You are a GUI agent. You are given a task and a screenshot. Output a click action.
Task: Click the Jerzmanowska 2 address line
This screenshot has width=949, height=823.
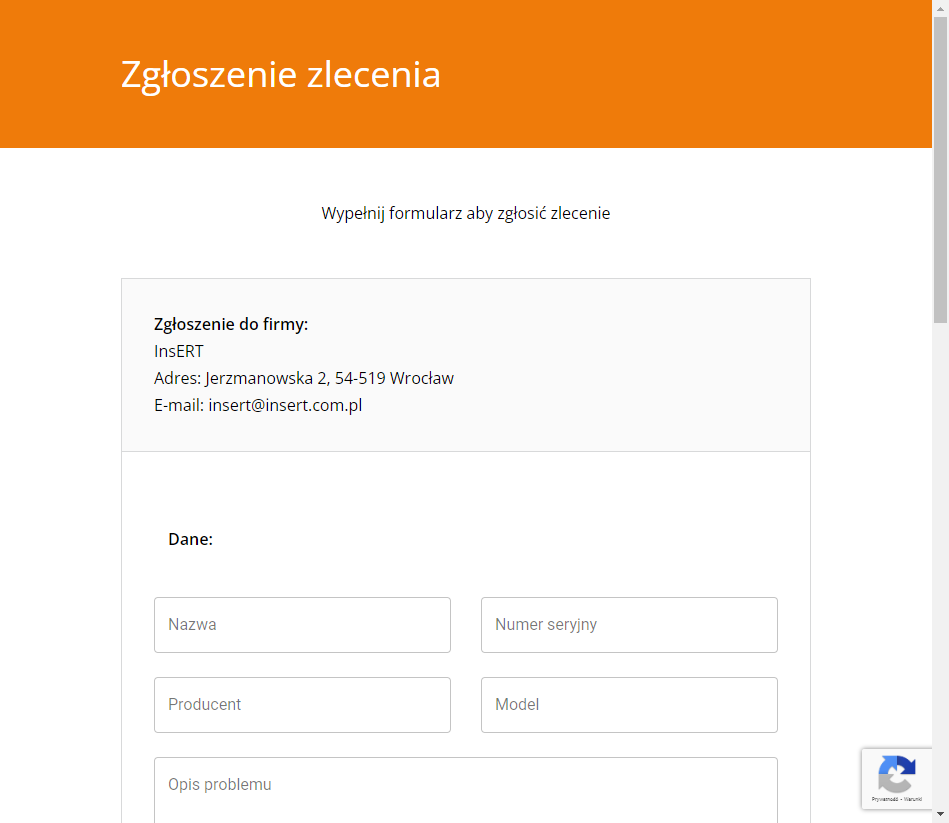[304, 378]
